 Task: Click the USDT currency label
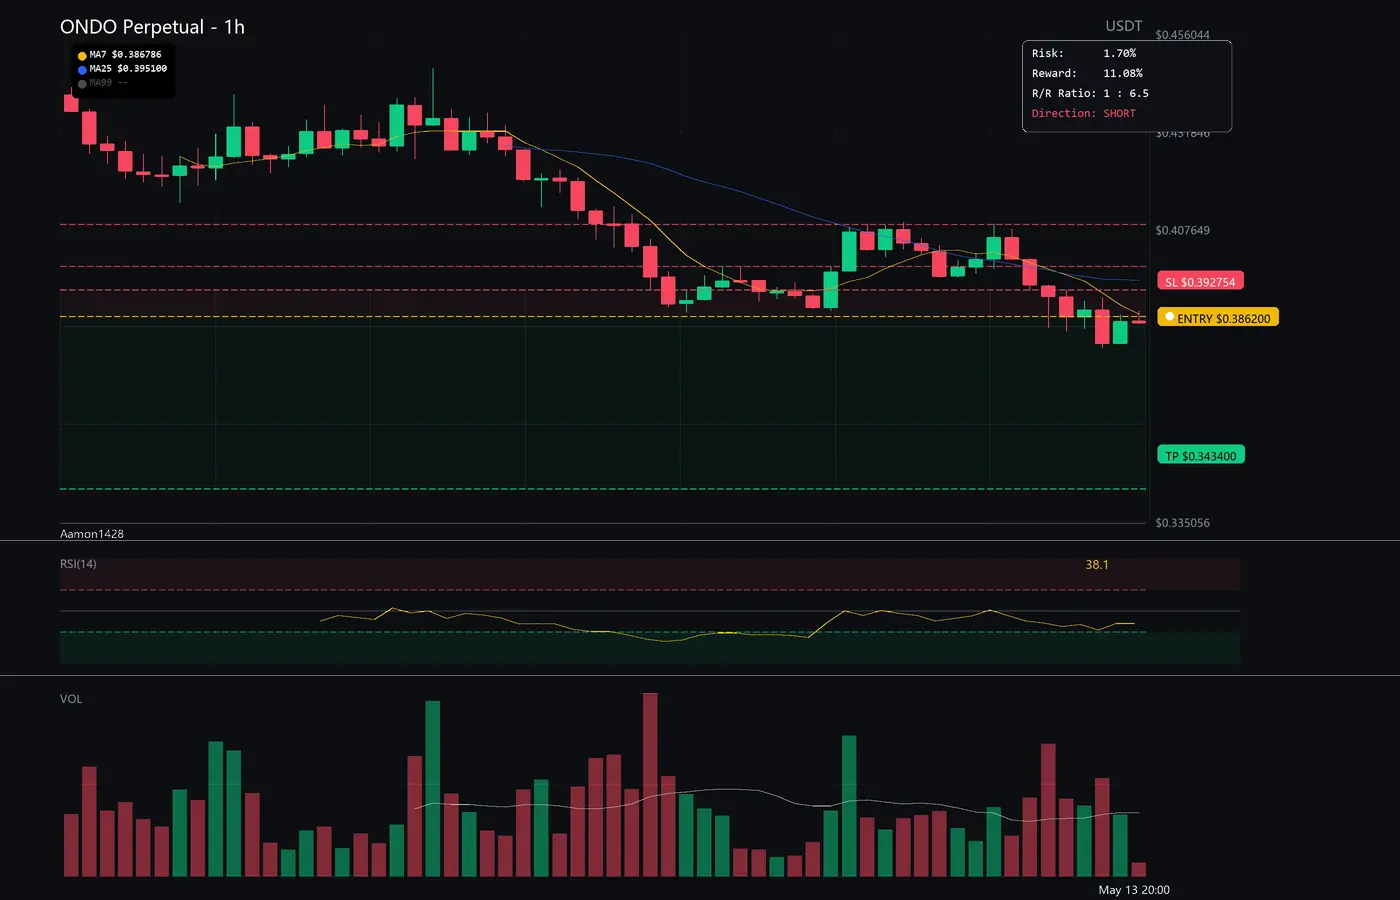pos(1124,26)
